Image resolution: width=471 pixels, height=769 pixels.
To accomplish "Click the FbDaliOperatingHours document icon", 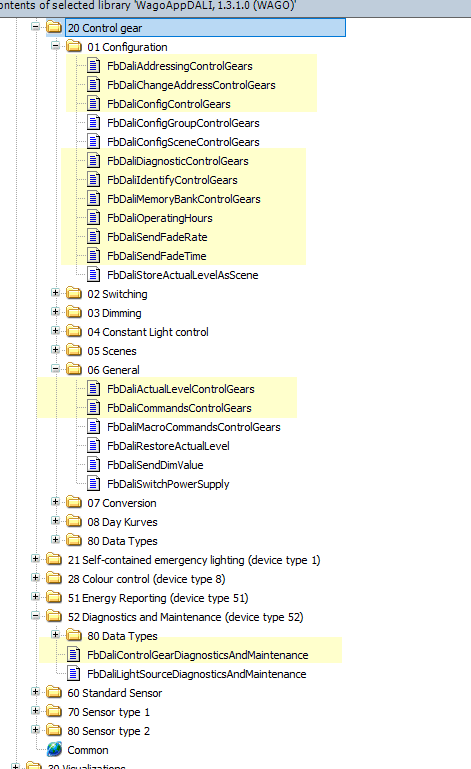I will tap(94, 218).
